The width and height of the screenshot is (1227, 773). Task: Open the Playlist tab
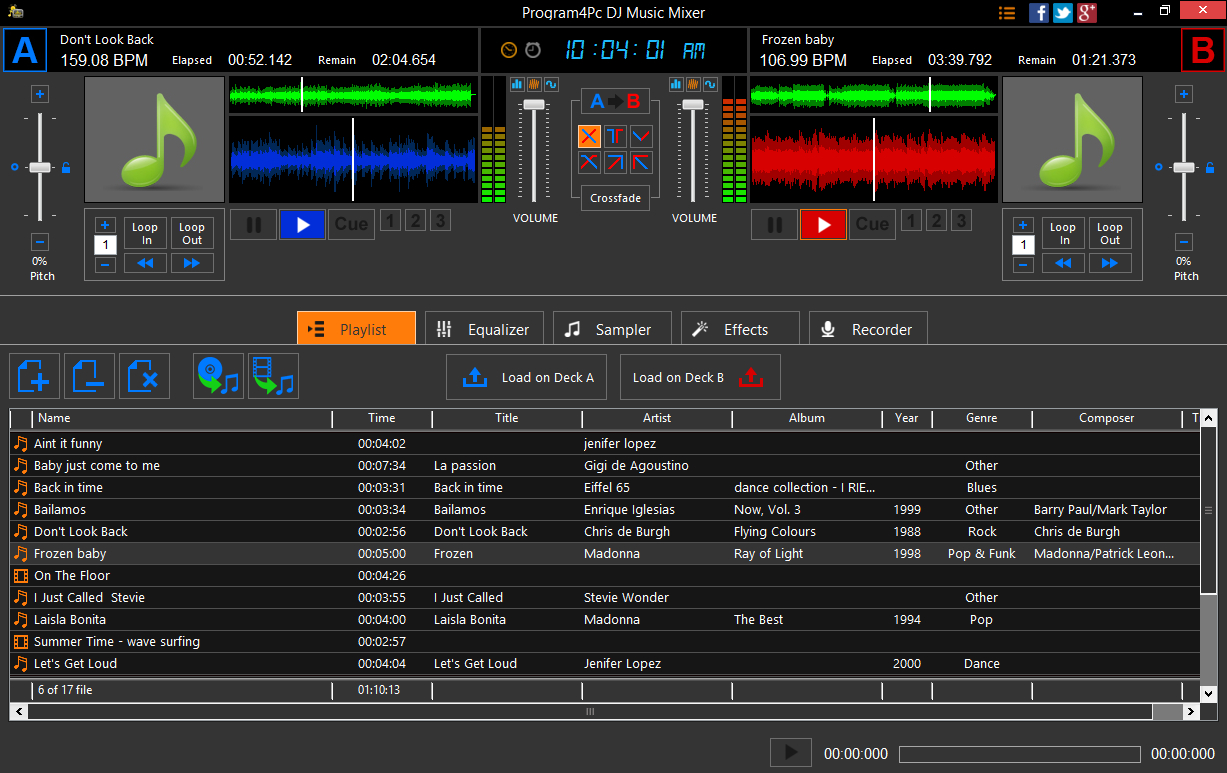point(356,329)
